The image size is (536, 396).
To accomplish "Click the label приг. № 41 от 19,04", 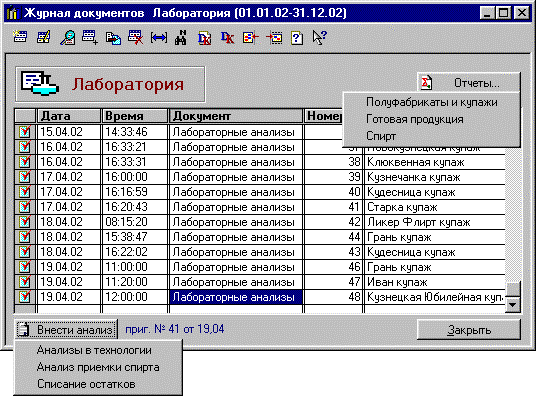I will (175, 329).
